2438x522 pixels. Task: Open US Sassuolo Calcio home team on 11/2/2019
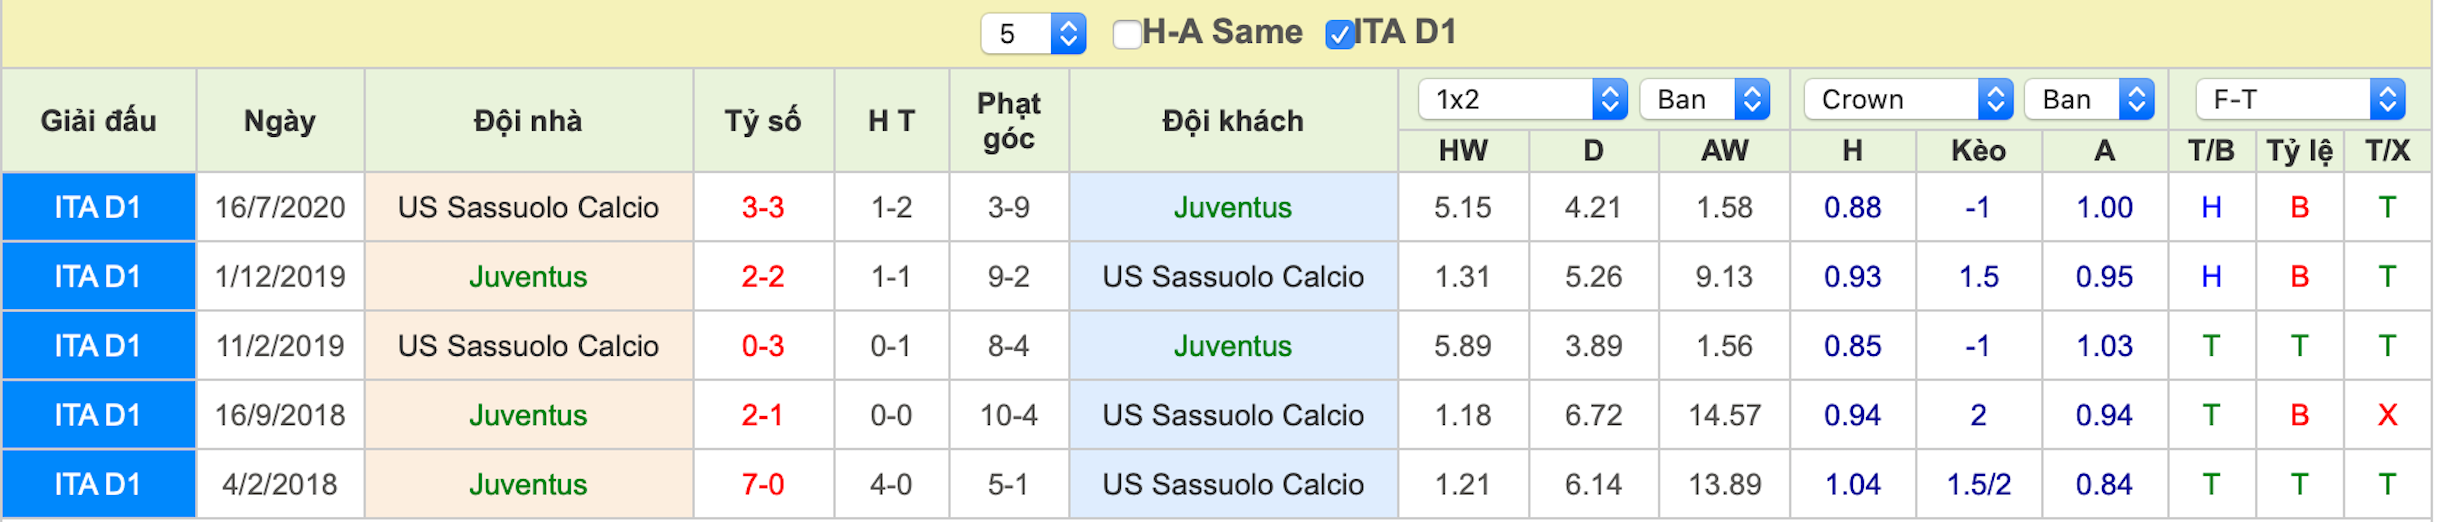click(x=528, y=346)
